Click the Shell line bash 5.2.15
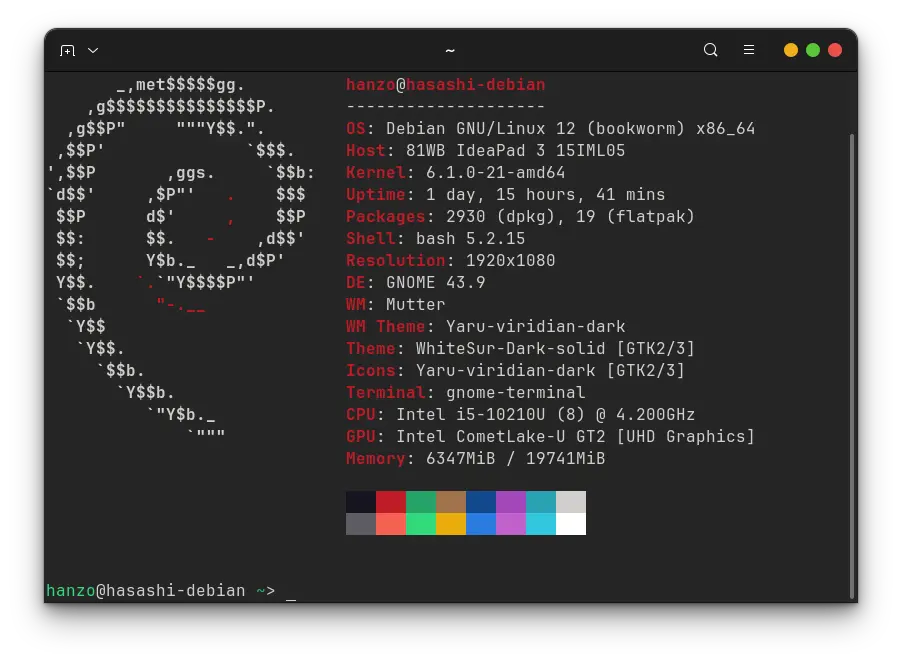The image size is (902, 663). tap(435, 238)
